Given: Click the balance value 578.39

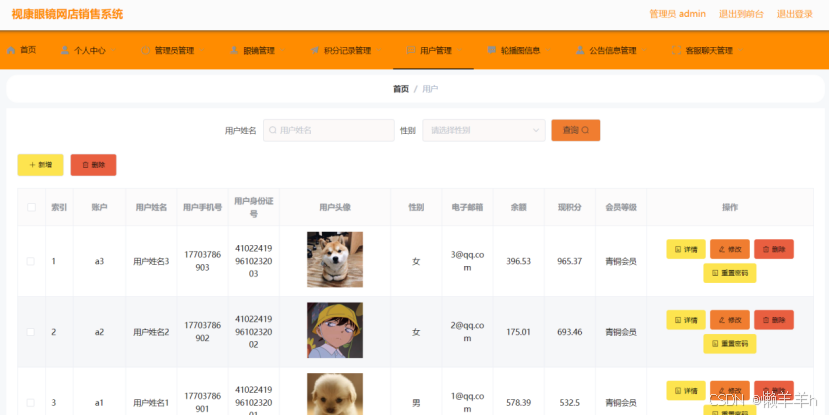Looking at the screenshot, I should click(x=519, y=403).
